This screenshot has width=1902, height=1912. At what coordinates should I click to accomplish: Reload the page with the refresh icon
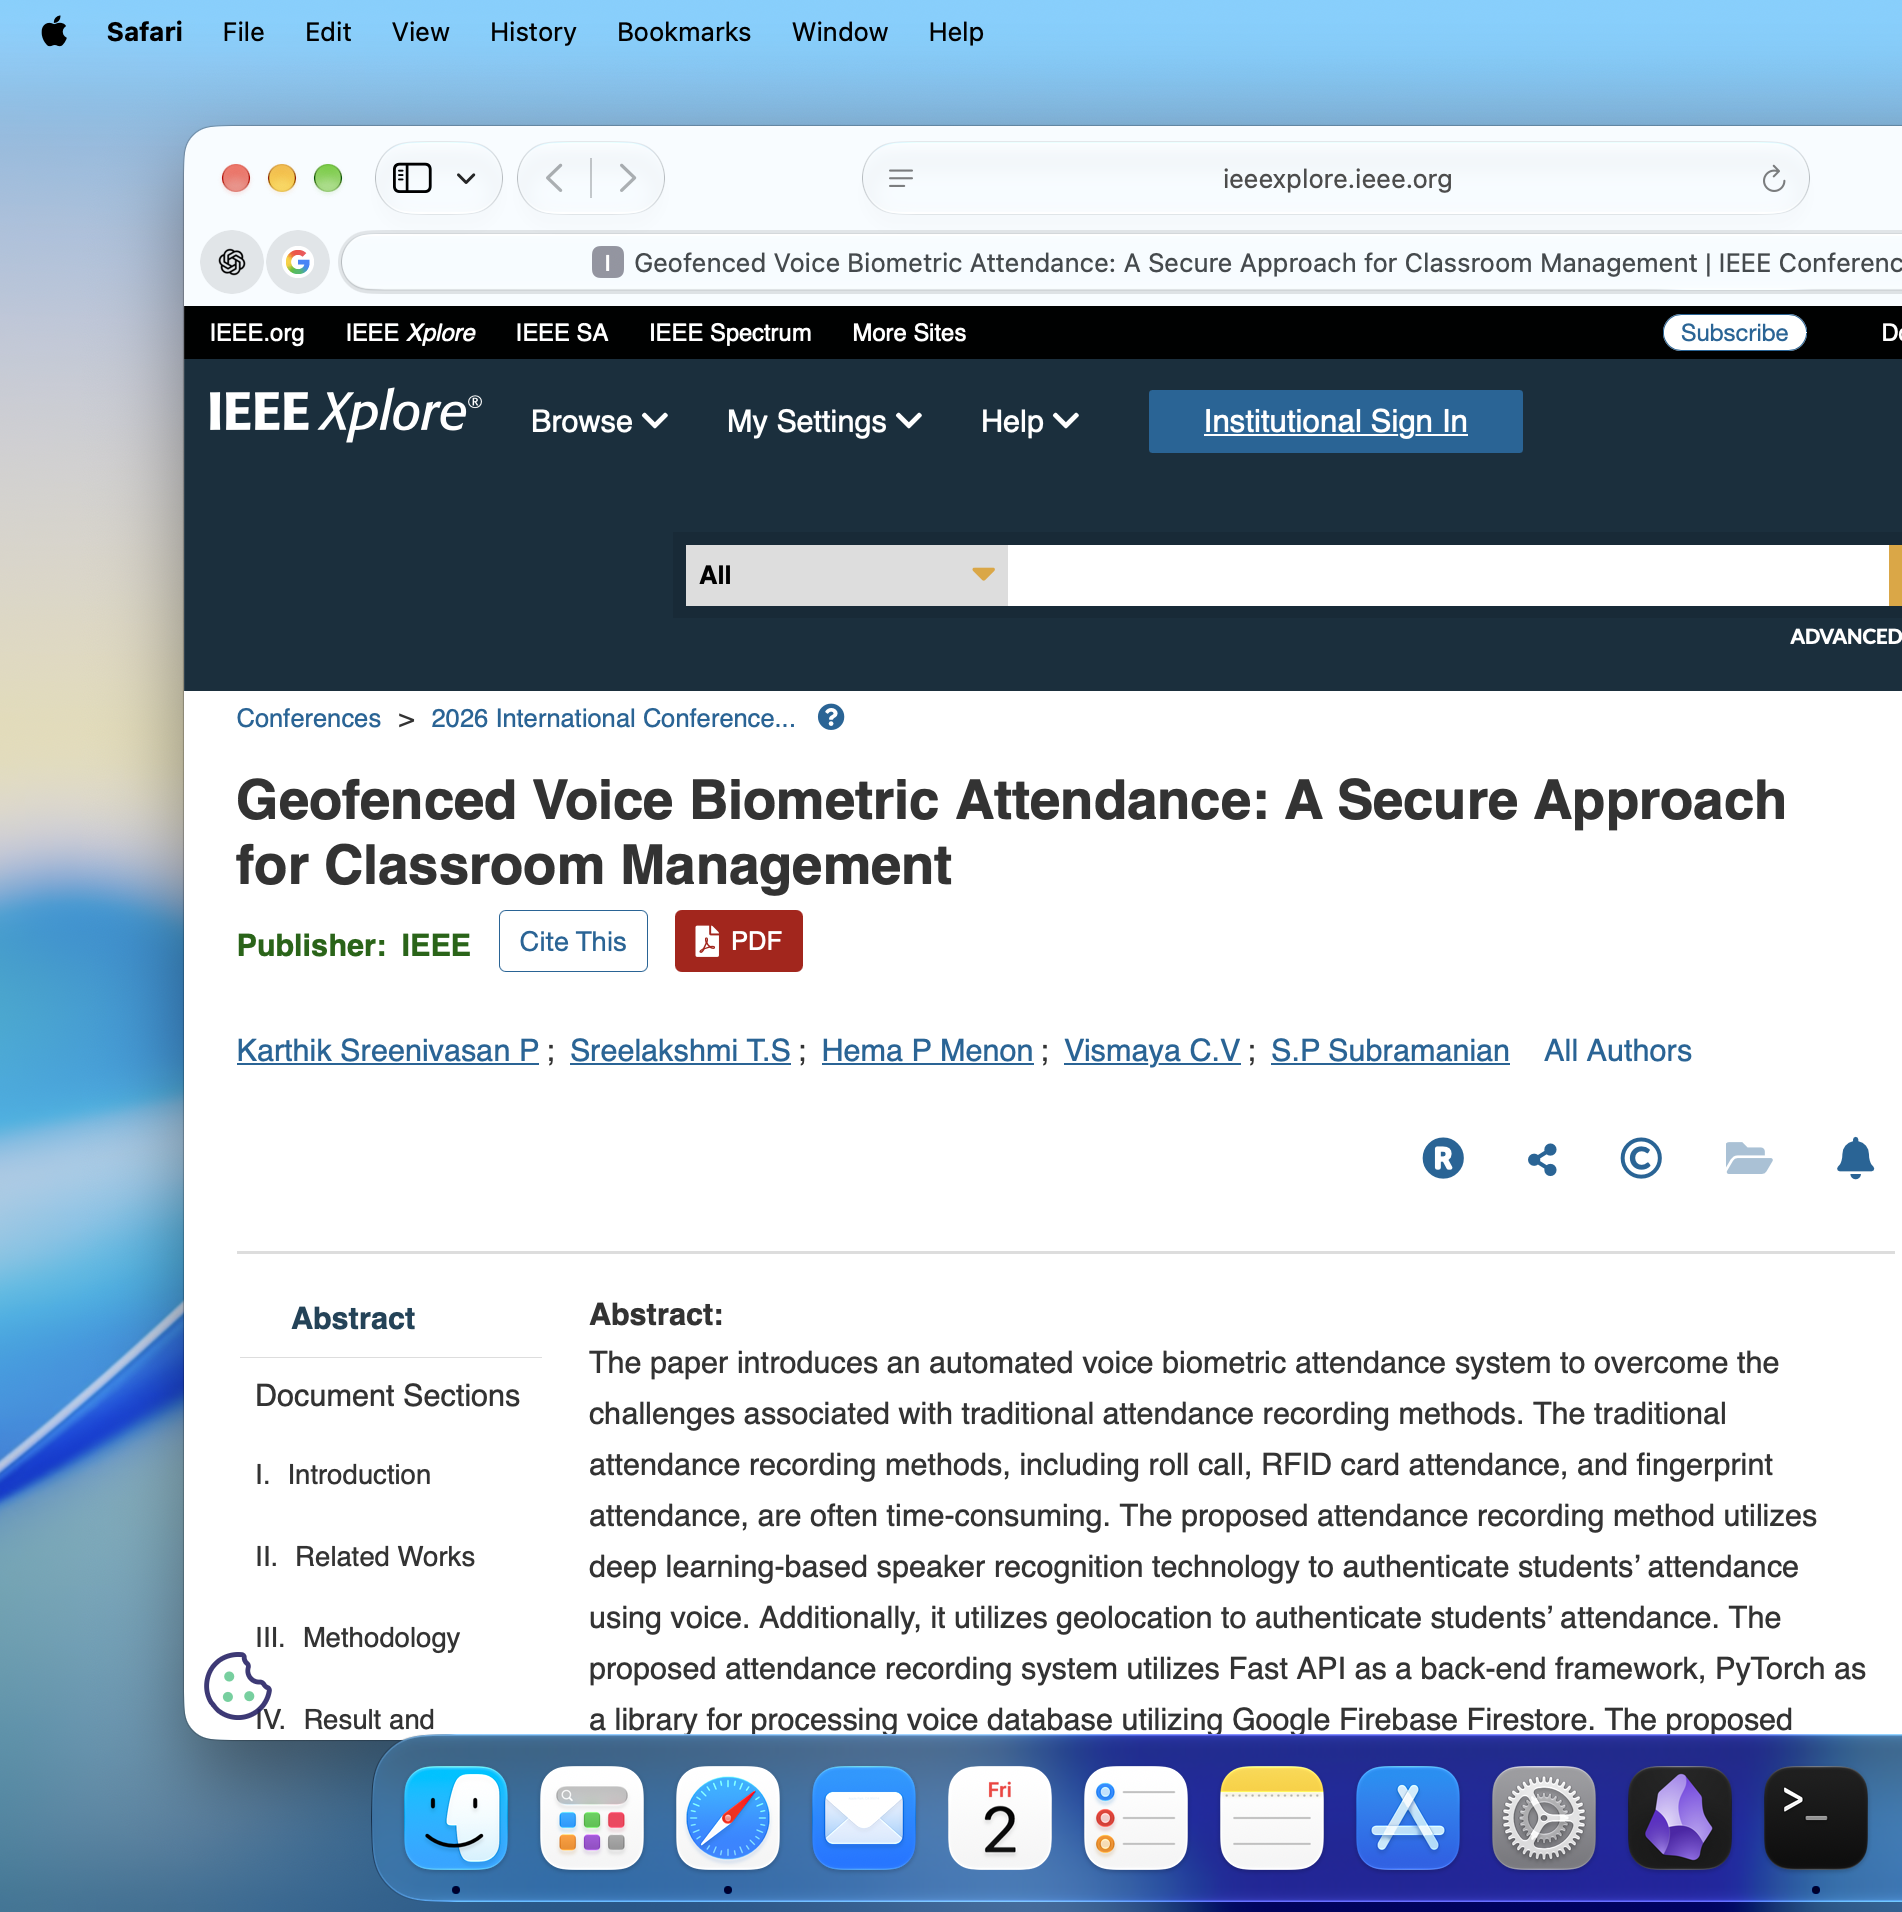[x=1773, y=179]
